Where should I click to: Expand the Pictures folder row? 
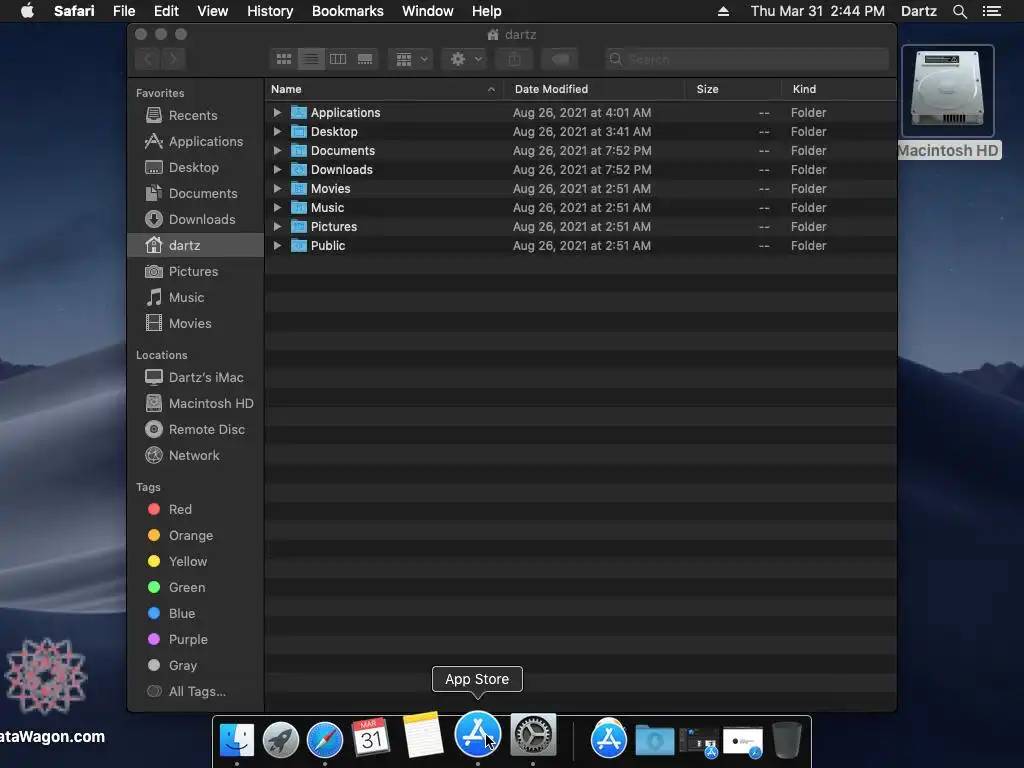click(277, 227)
